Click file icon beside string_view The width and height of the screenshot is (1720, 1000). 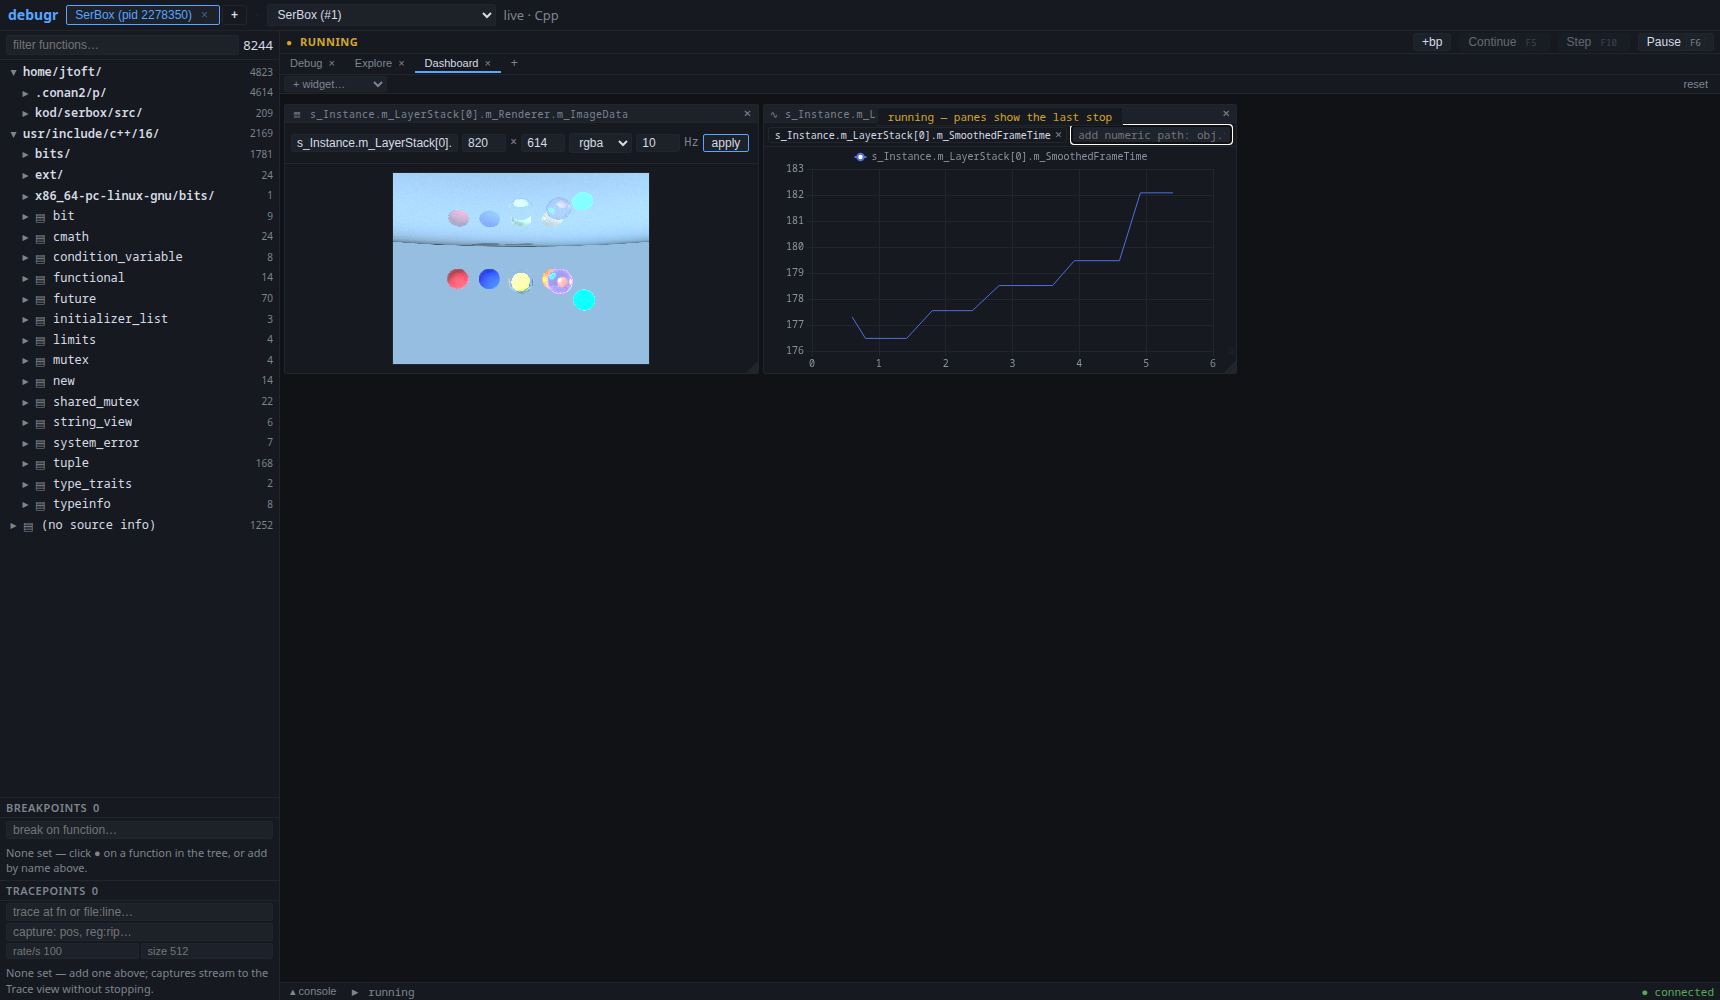41,423
